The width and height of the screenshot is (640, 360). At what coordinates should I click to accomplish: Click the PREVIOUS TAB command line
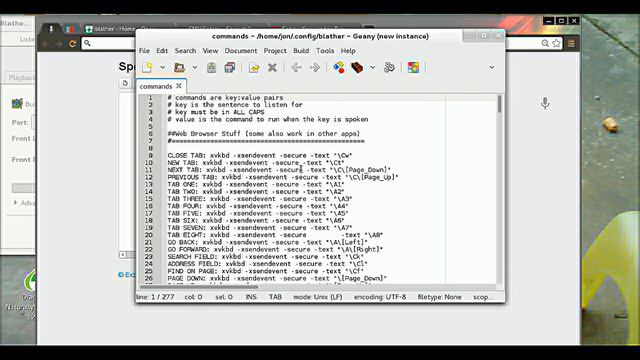pyautogui.click(x=283, y=177)
